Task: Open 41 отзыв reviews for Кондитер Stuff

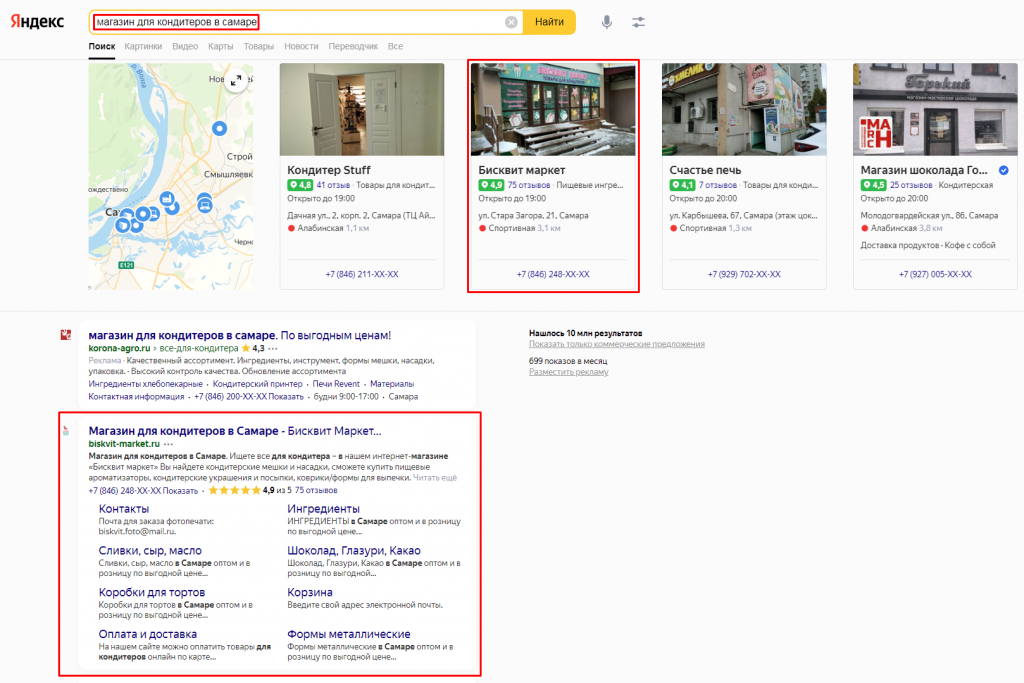Action: (333, 185)
